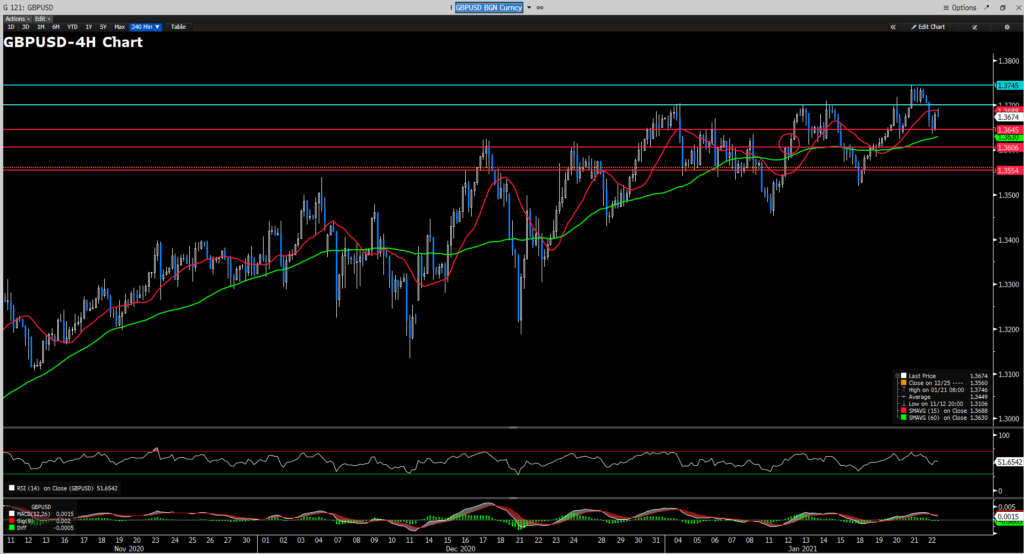Click the RSI 51.6542 value label

click(x=1009, y=462)
